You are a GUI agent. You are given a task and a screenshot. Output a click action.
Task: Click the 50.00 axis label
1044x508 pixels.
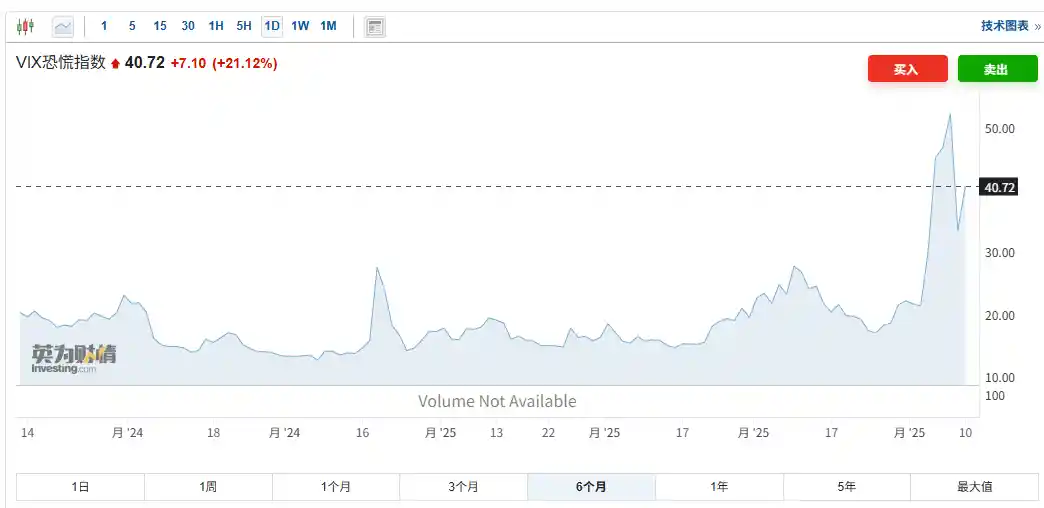tap(999, 128)
